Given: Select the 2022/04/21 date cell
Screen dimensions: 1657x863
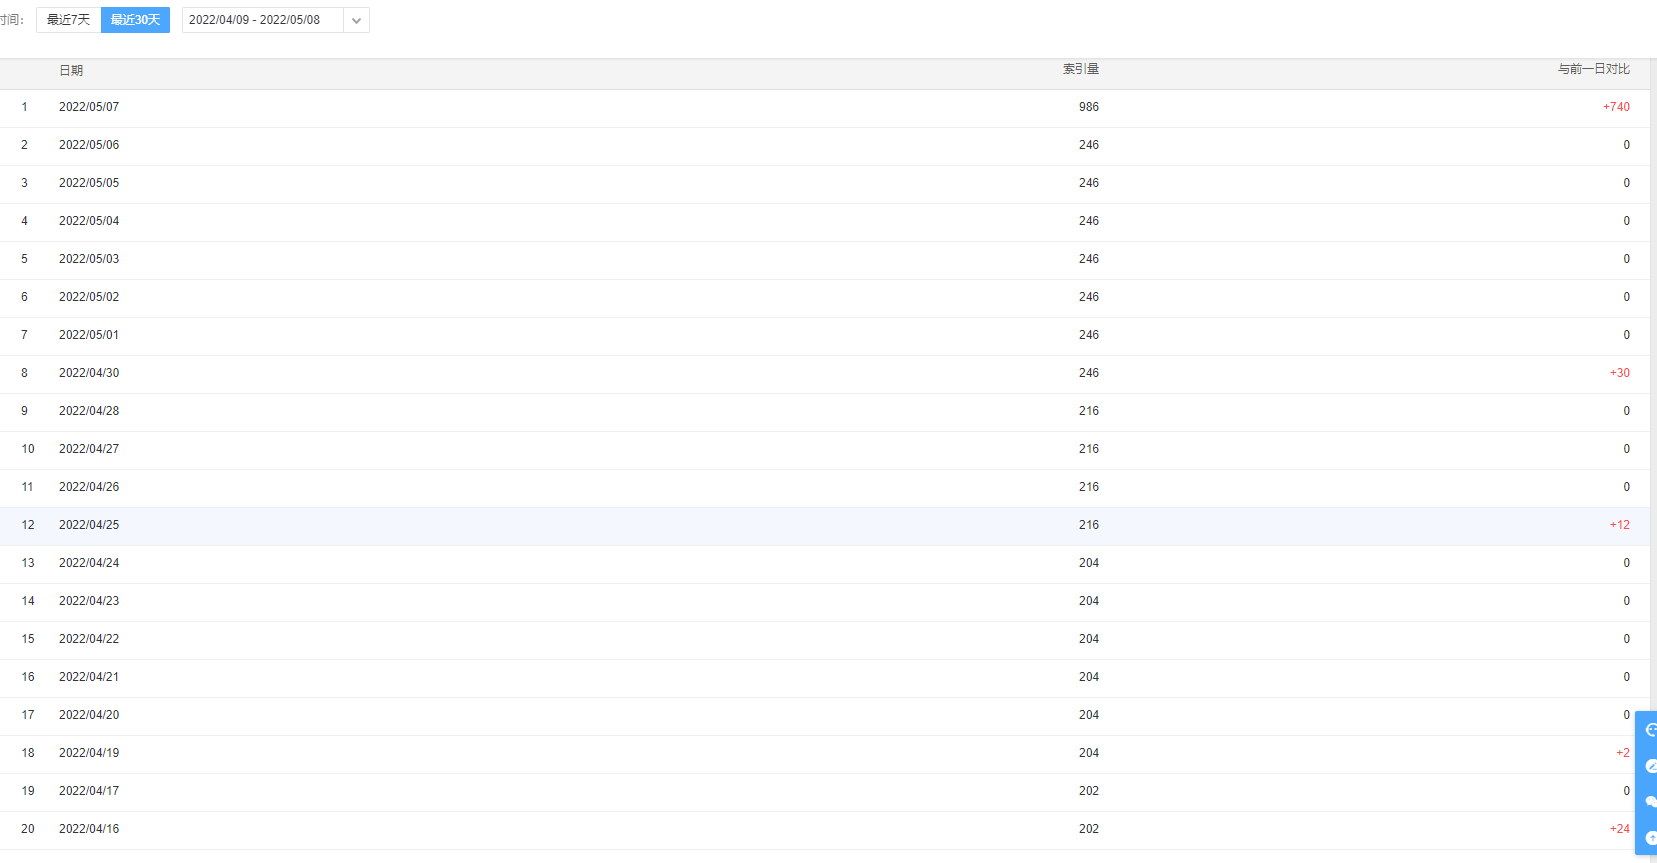Looking at the screenshot, I should (89, 677).
